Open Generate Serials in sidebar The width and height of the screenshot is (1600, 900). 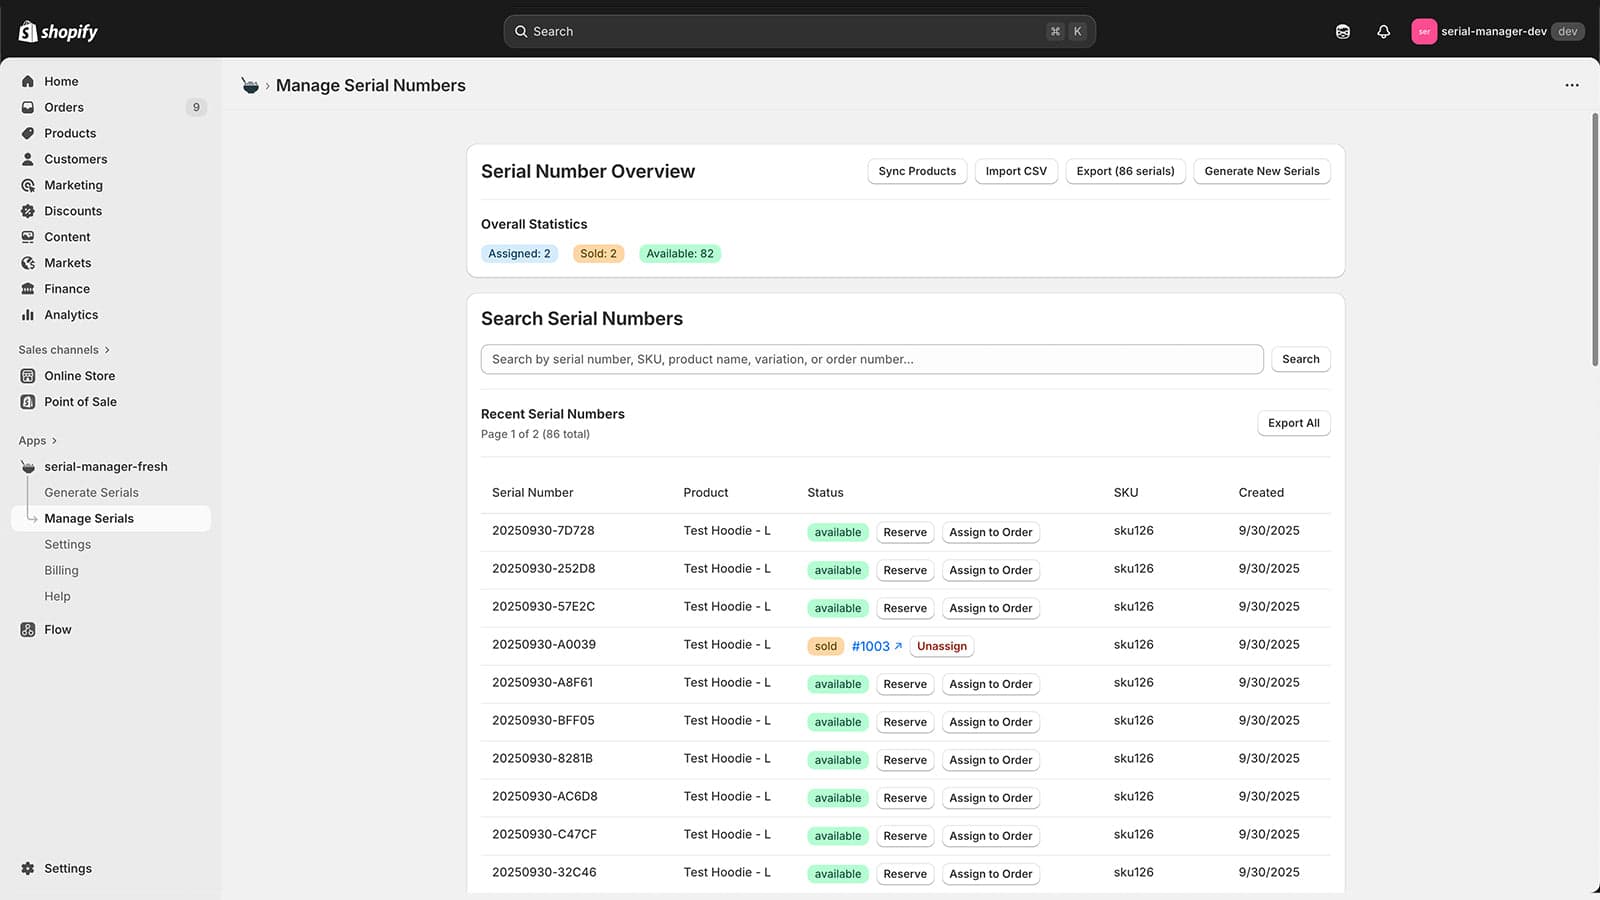91,493
